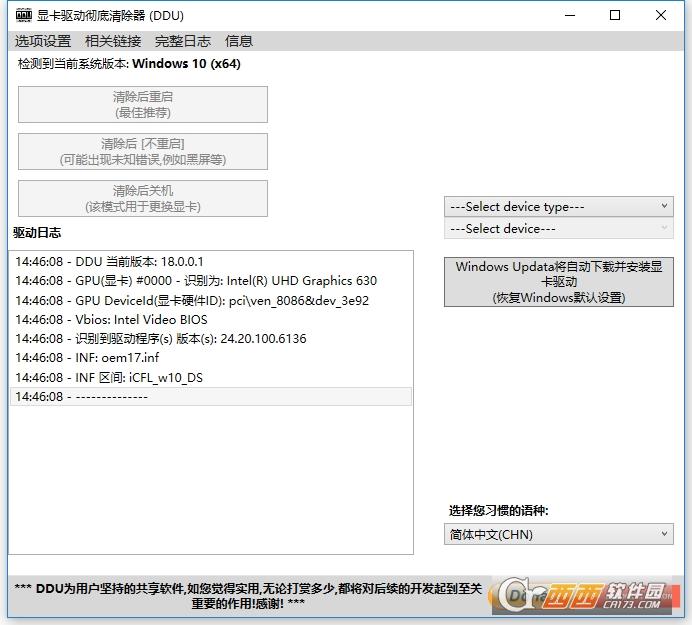Select the dashed separator log row
Screen dimensions: 692x625
[211, 397]
